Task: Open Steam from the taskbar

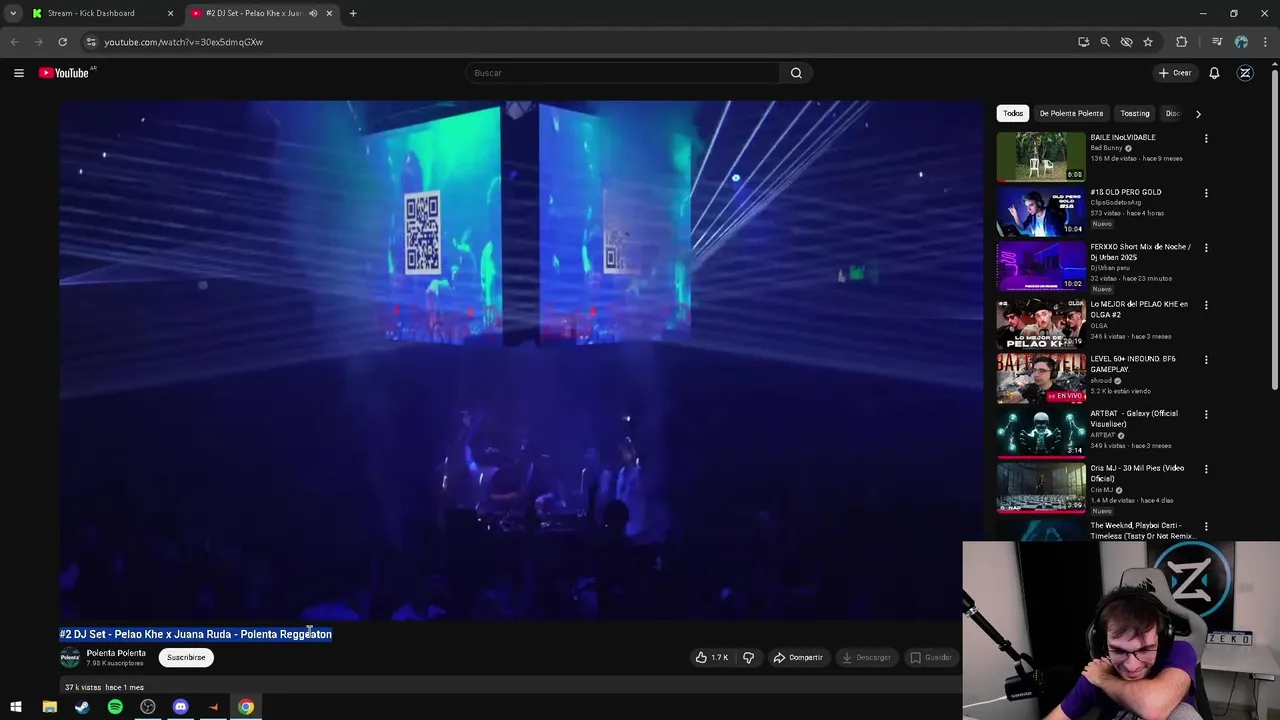Action: (82, 707)
